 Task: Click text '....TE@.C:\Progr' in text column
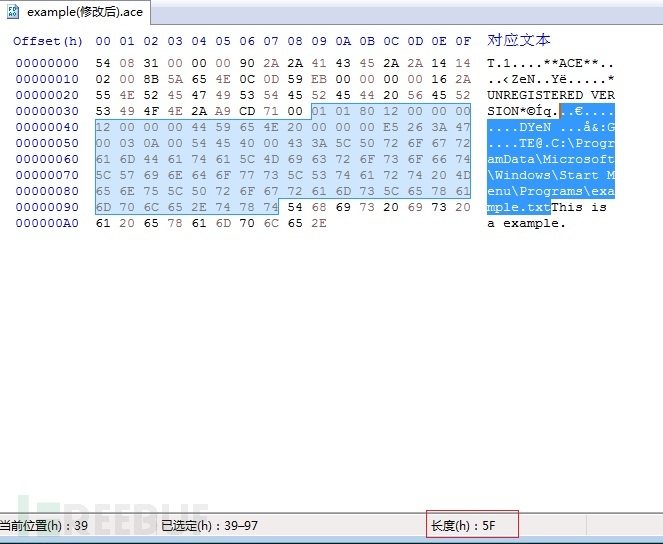tap(551, 143)
